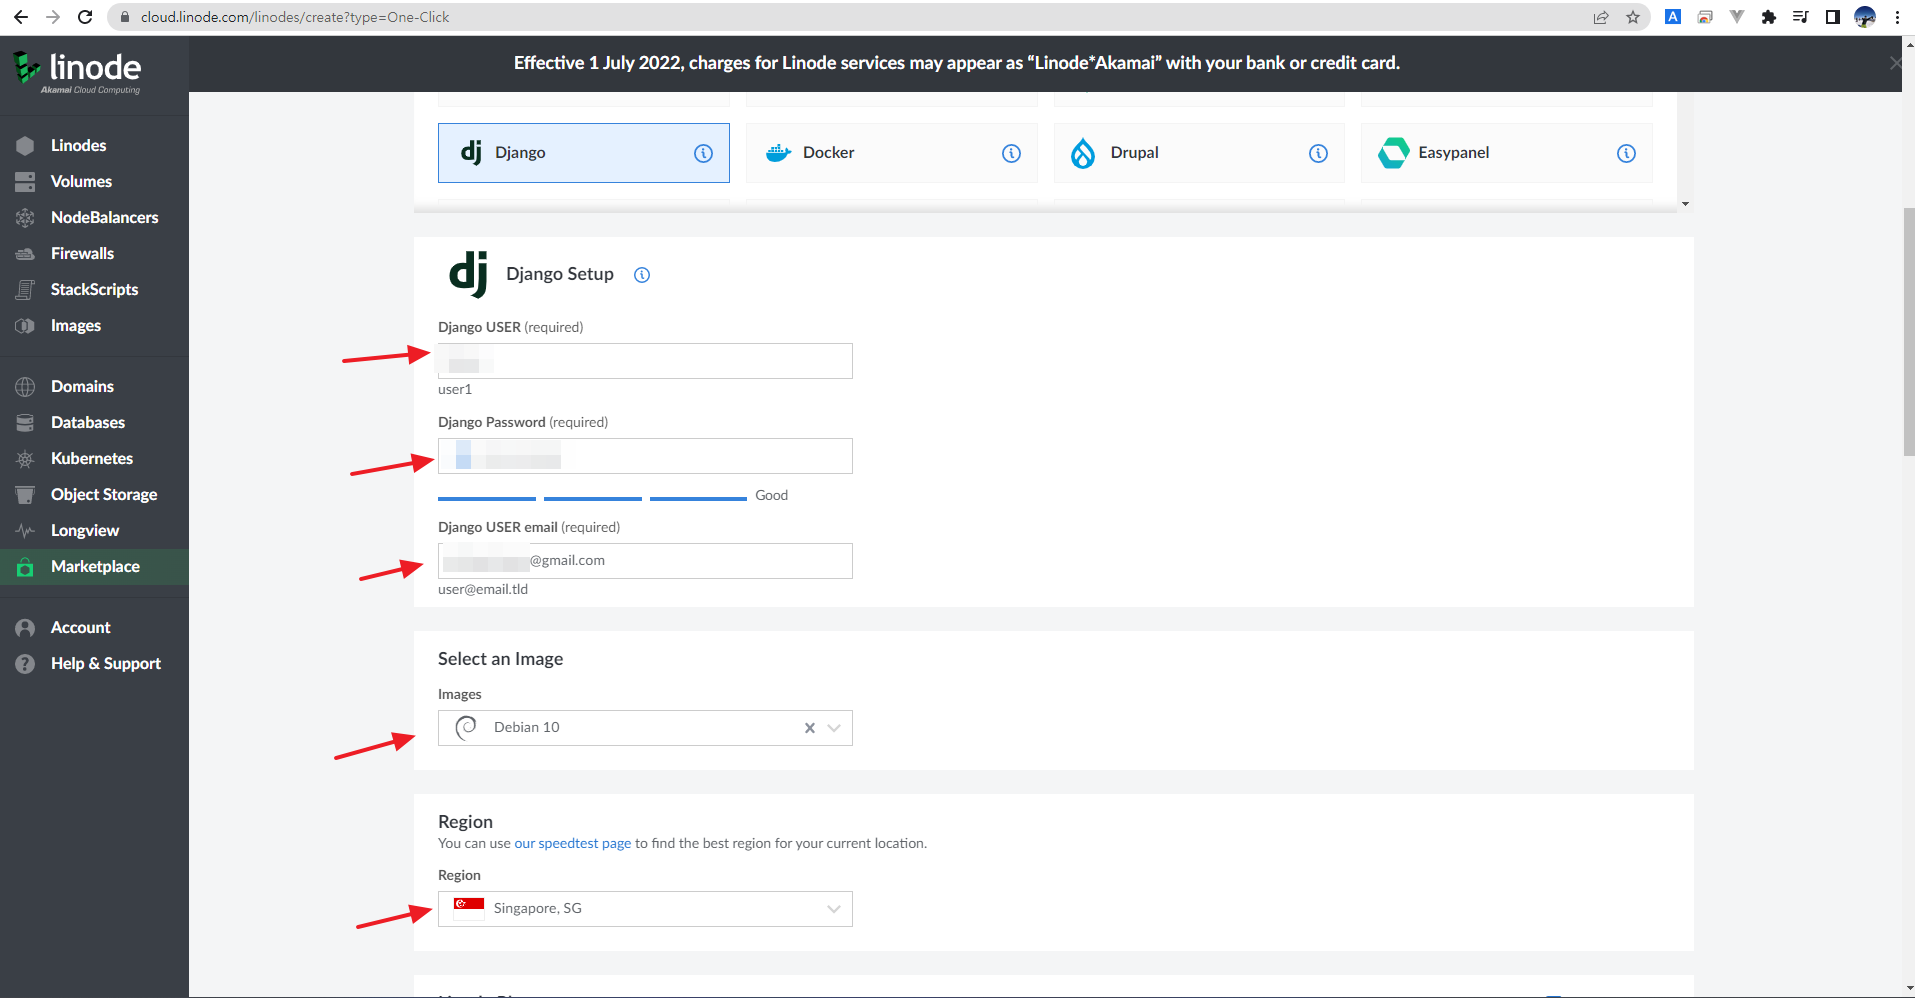This screenshot has width=1915, height=998.
Task: Open Volumes in the sidebar
Action: (x=94, y=181)
